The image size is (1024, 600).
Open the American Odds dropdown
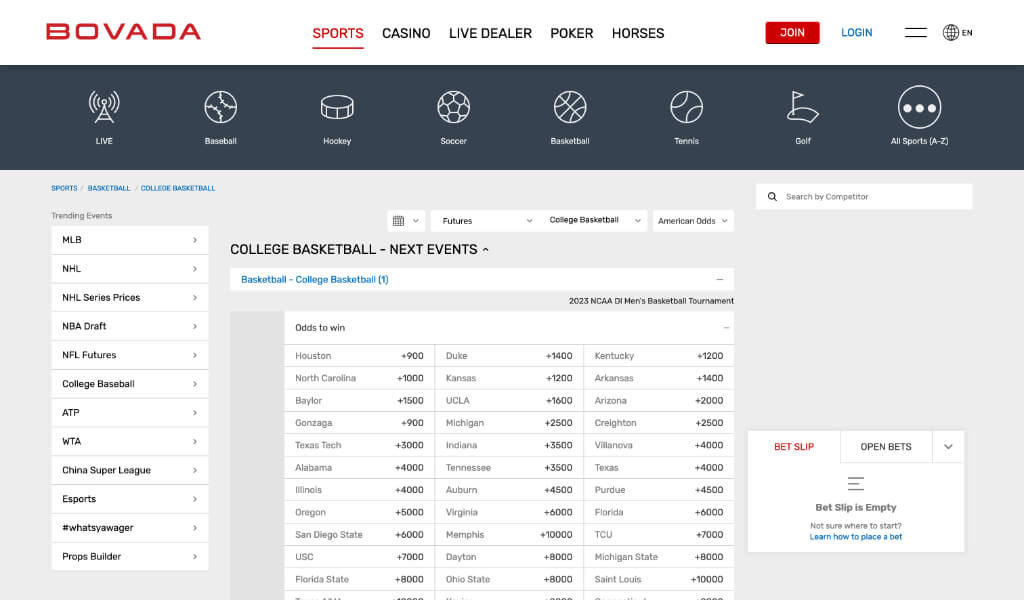coord(693,221)
